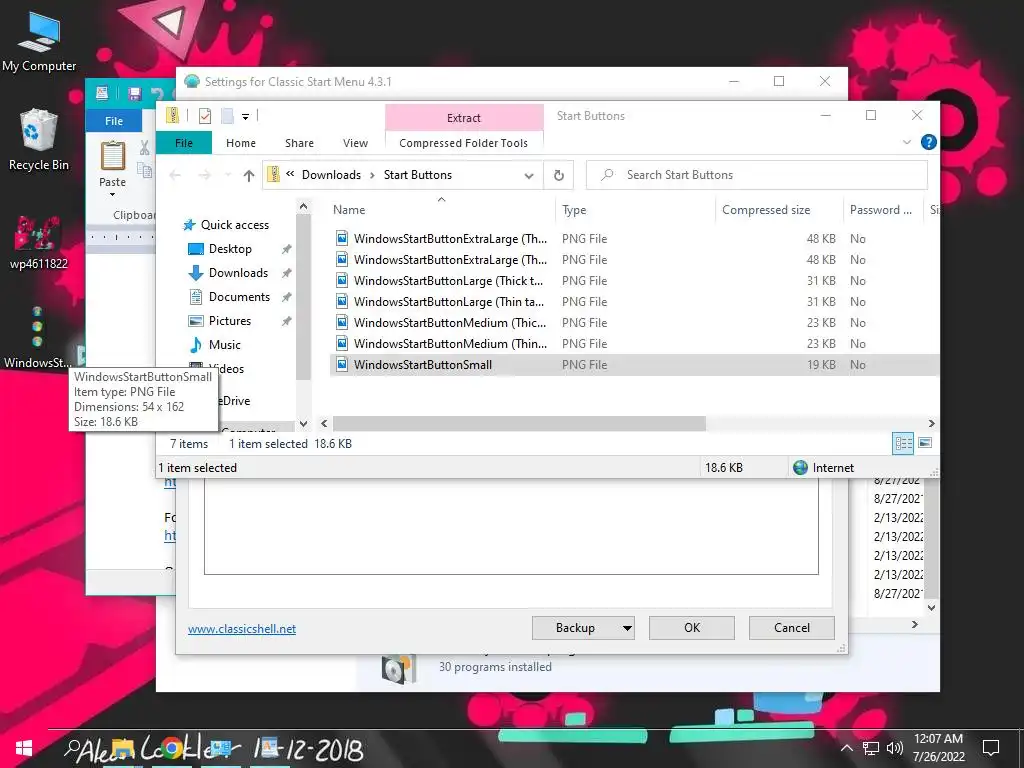Click the Classic Start Menu shell icon in its title bar
The width and height of the screenshot is (1024, 768).
point(191,82)
